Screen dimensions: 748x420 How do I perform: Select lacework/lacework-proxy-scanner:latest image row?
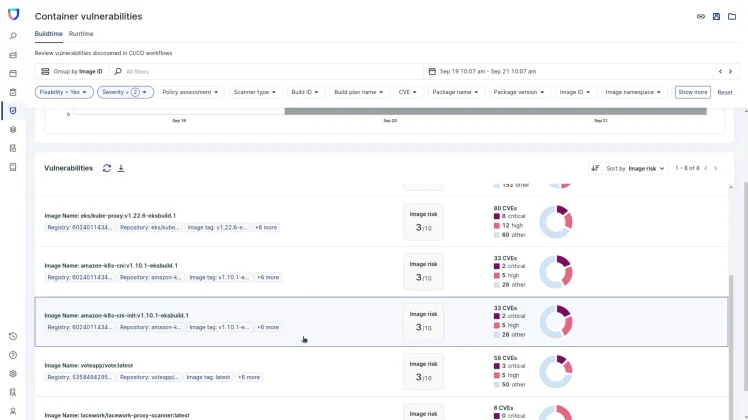[382, 409]
